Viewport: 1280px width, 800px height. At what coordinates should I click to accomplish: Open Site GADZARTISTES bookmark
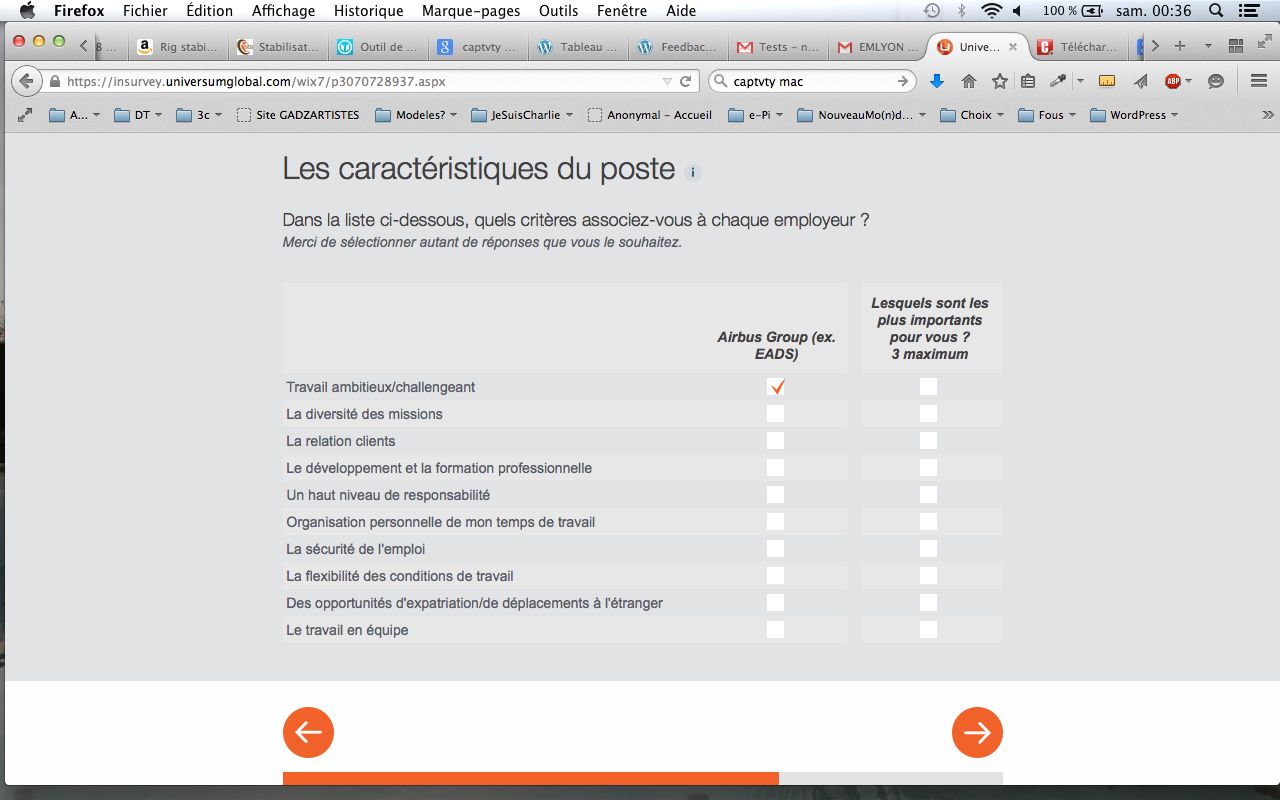tap(298, 115)
